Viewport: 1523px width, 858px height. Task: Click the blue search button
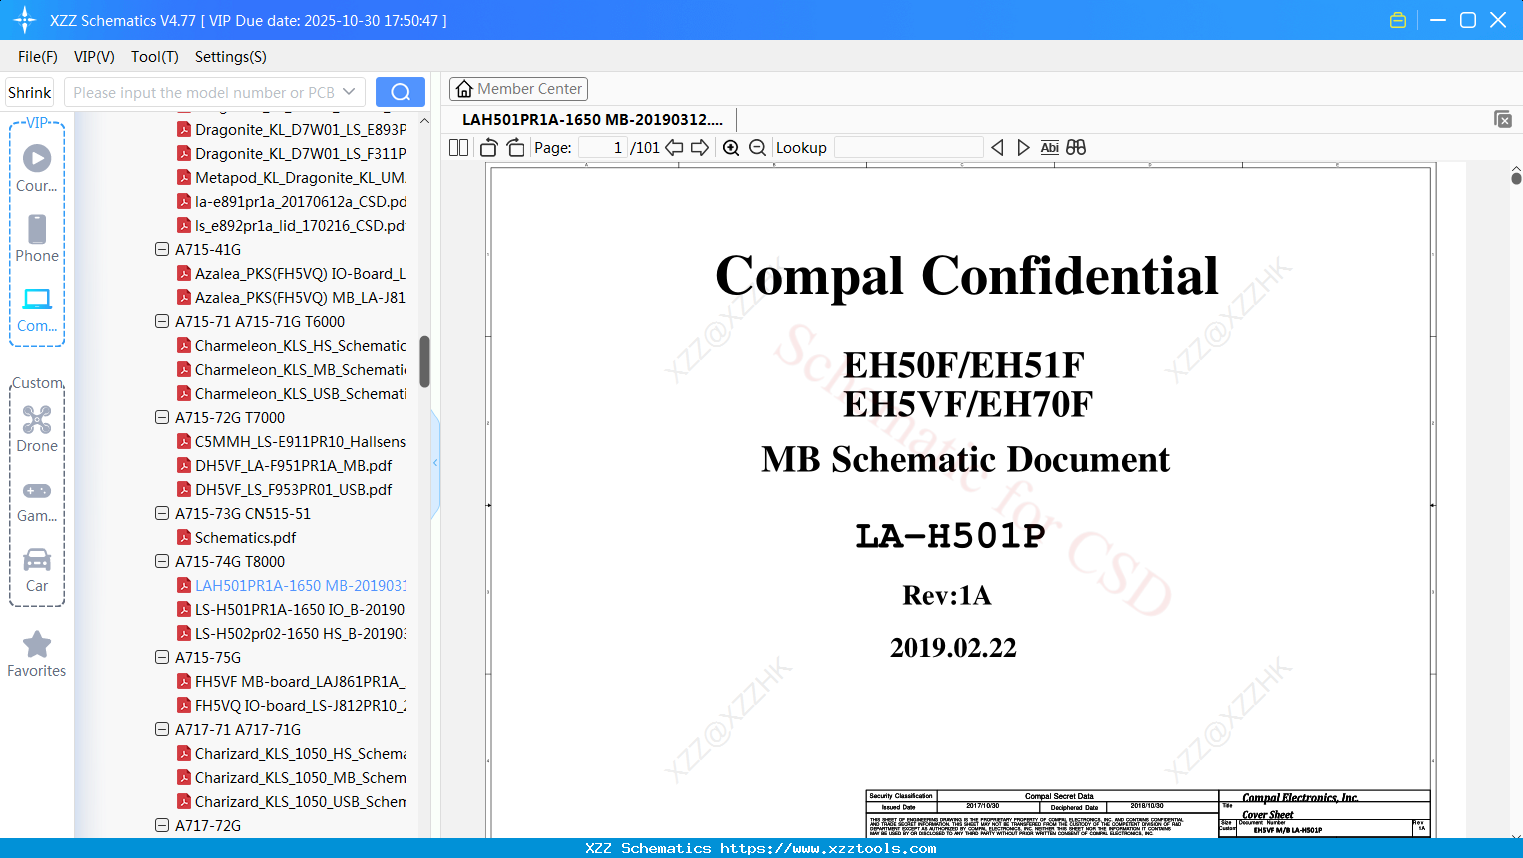coord(400,92)
